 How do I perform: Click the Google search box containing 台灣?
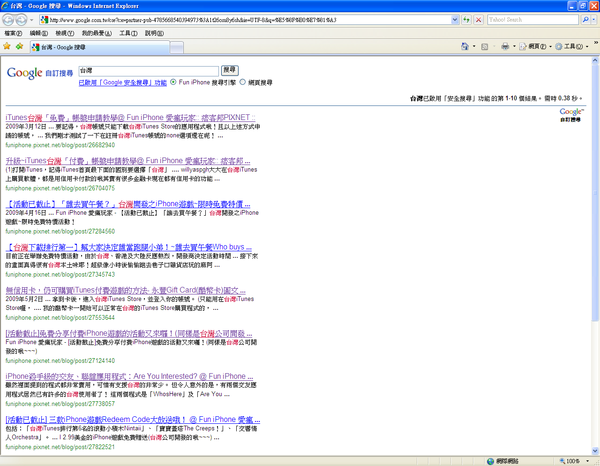[x=148, y=70]
